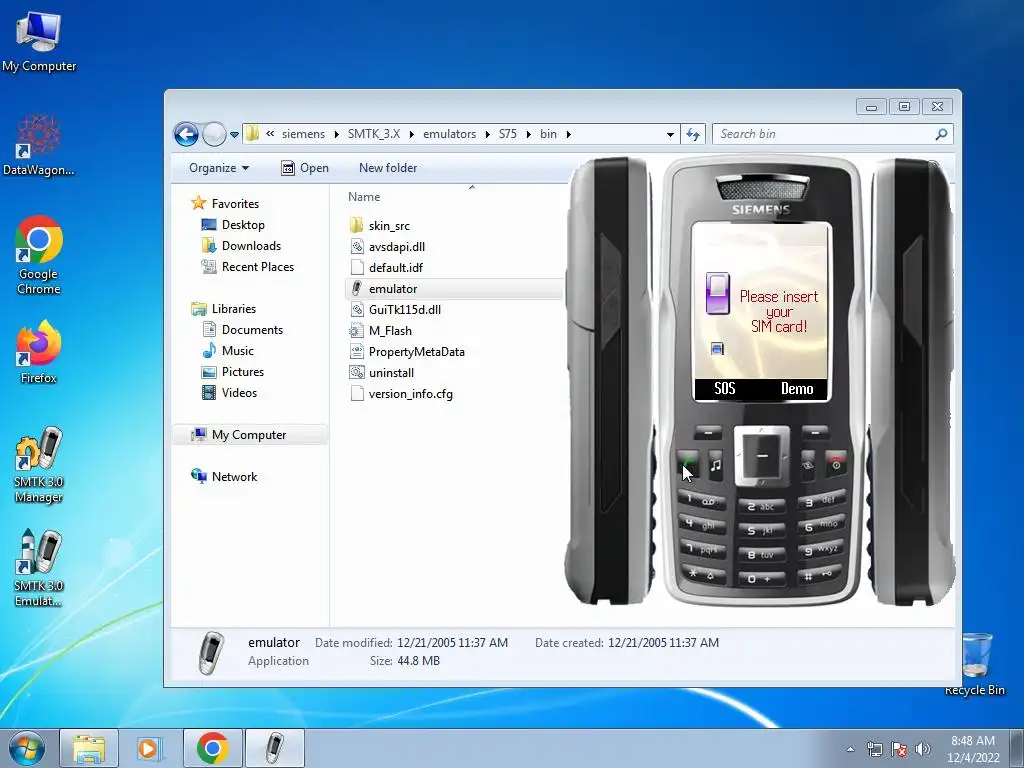This screenshot has width=1024, height=768.
Task: Expand the arrow after bin in the path
Action: (x=569, y=135)
